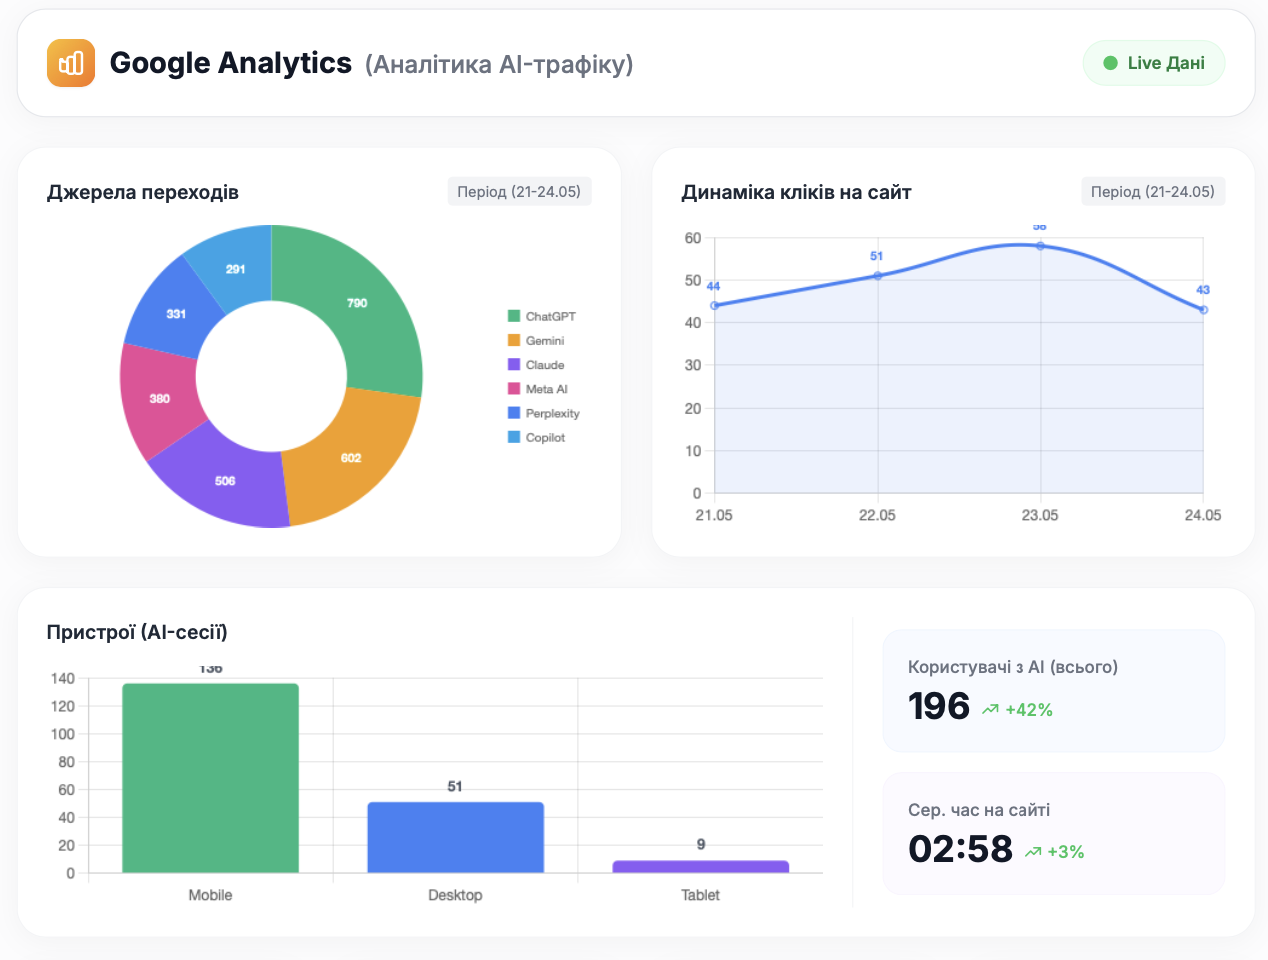Click the upward trend arrow next to +42%
Image resolution: width=1268 pixels, height=960 pixels.
[991, 710]
